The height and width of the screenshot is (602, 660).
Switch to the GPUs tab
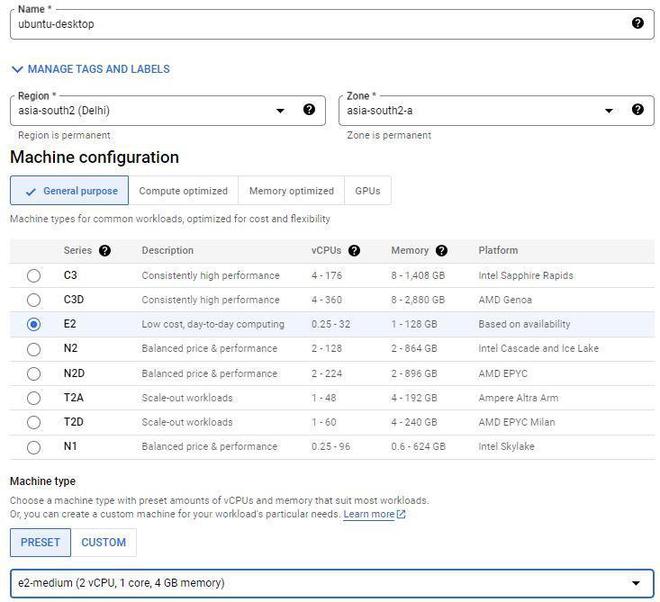367,191
